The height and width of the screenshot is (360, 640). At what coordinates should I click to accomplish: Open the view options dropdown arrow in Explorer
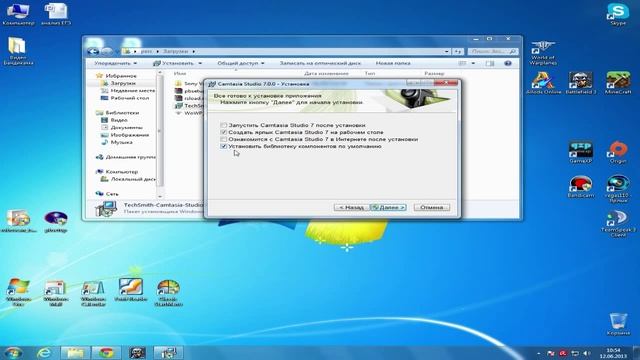pos(473,63)
